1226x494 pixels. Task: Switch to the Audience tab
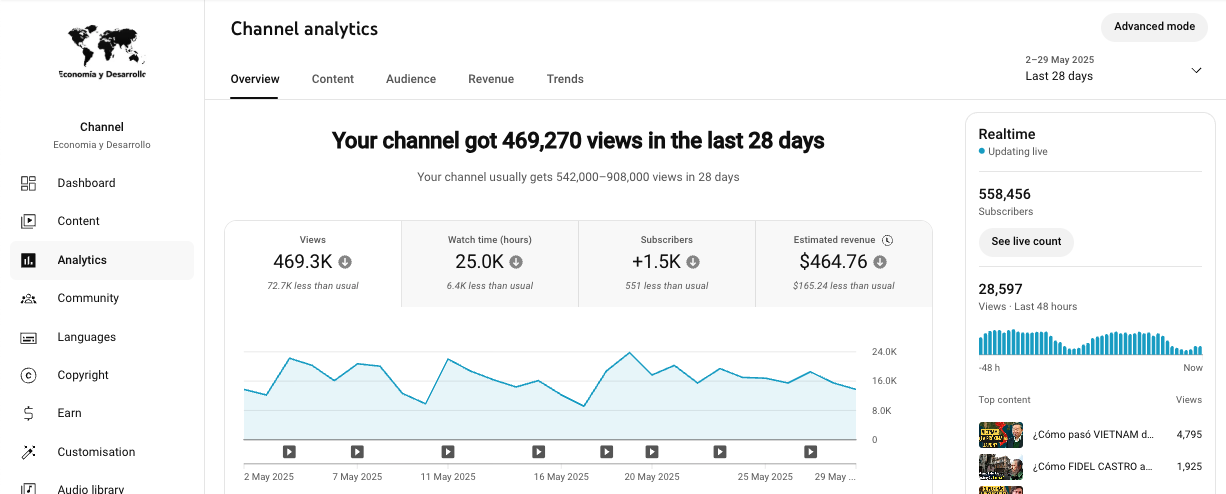coord(411,79)
